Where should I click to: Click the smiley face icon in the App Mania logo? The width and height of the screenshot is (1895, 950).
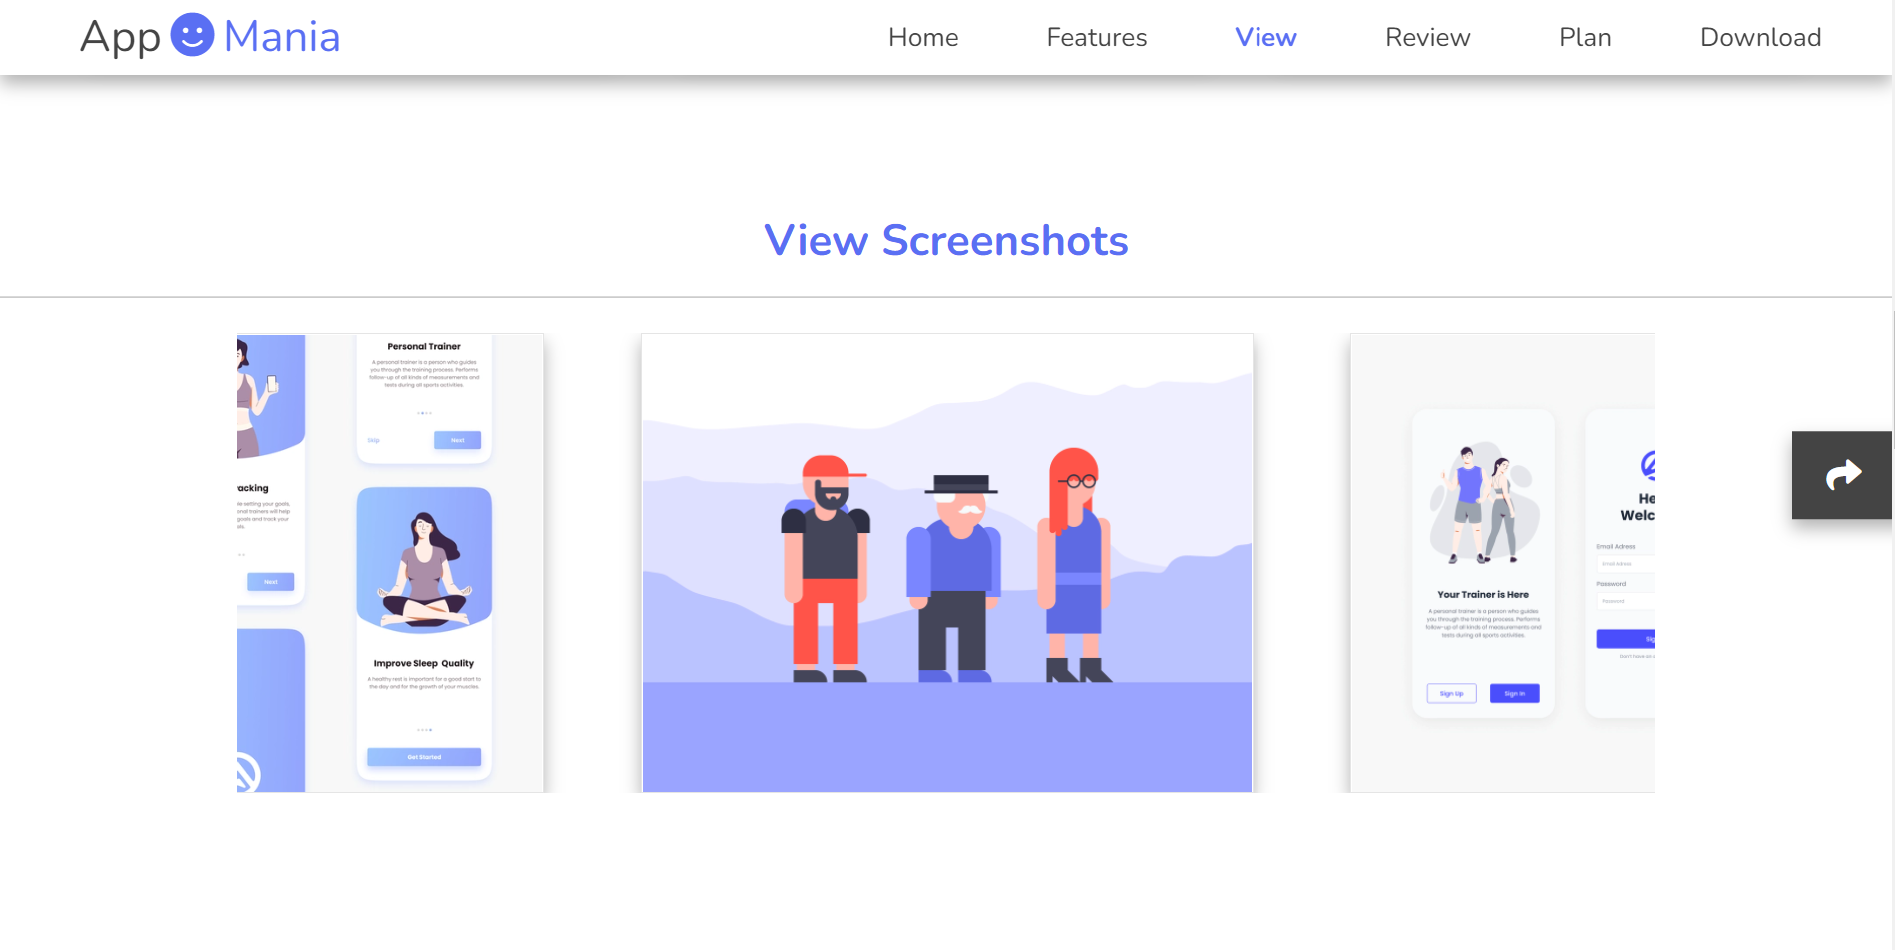[194, 35]
